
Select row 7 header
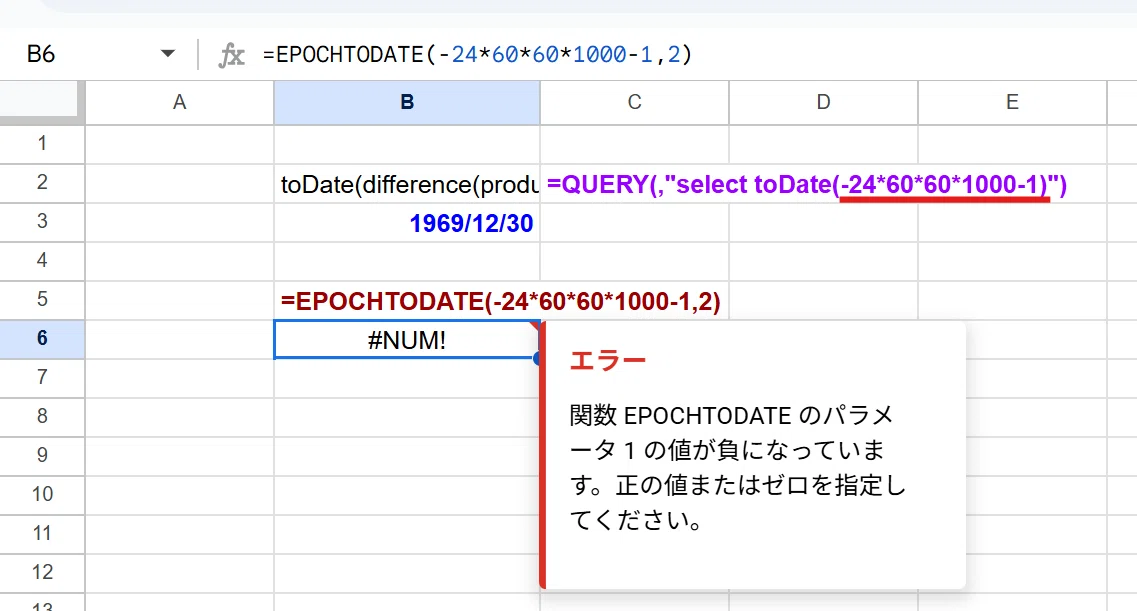point(42,378)
